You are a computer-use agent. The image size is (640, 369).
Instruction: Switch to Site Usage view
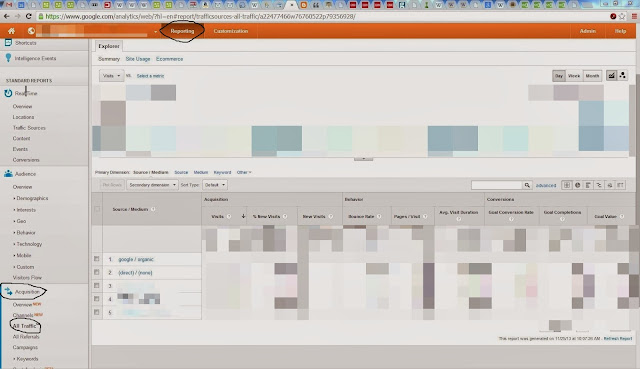click(x=138, y=59)
